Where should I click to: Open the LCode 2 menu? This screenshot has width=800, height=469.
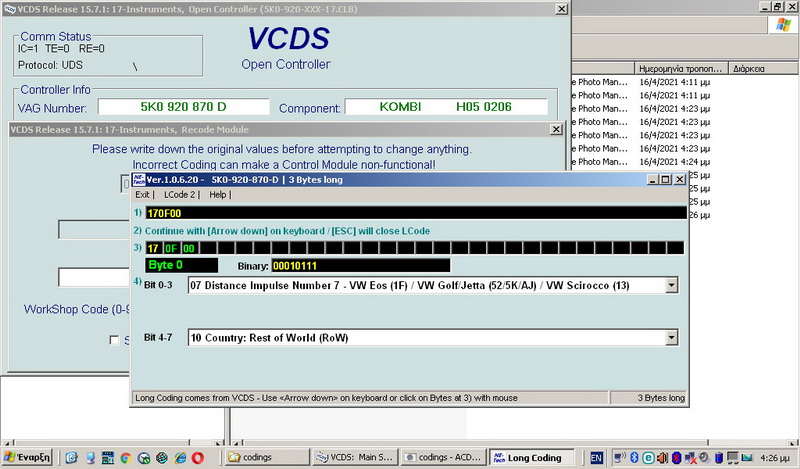click(179, 194)
